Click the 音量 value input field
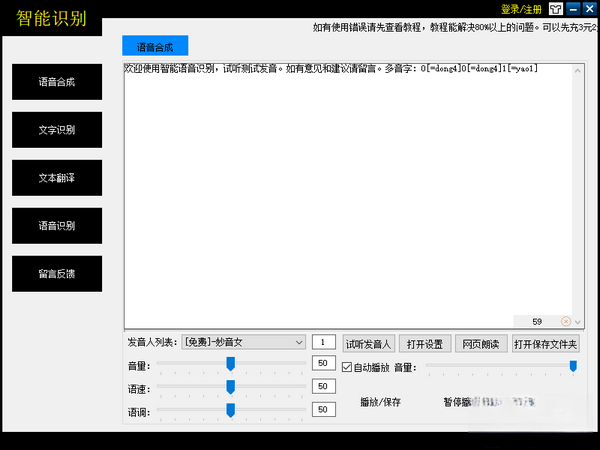The height and width of the screenshot is (450, 600). [324, 364]
